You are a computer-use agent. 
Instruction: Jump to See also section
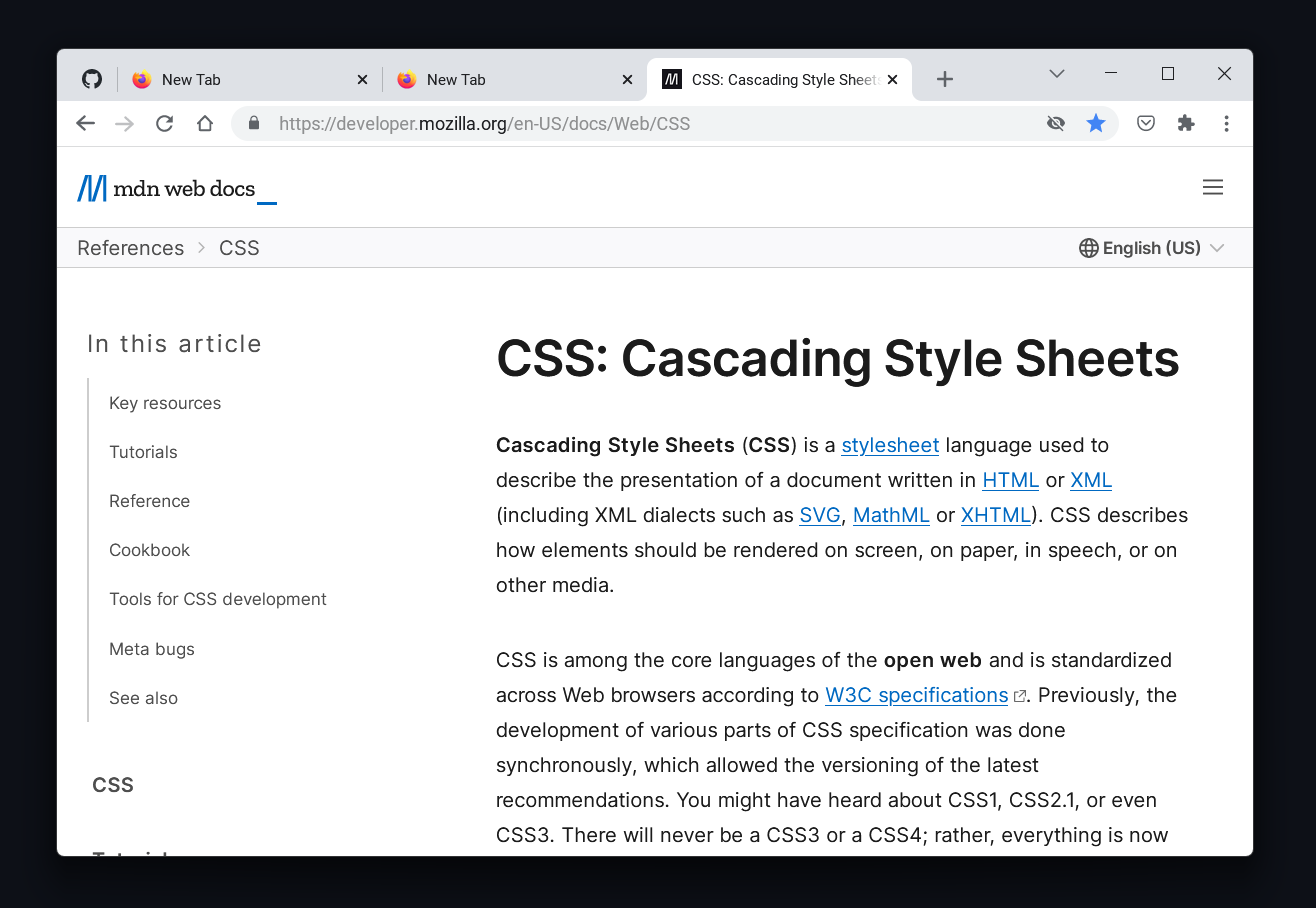pyautogui.click(x=143, y=698)
